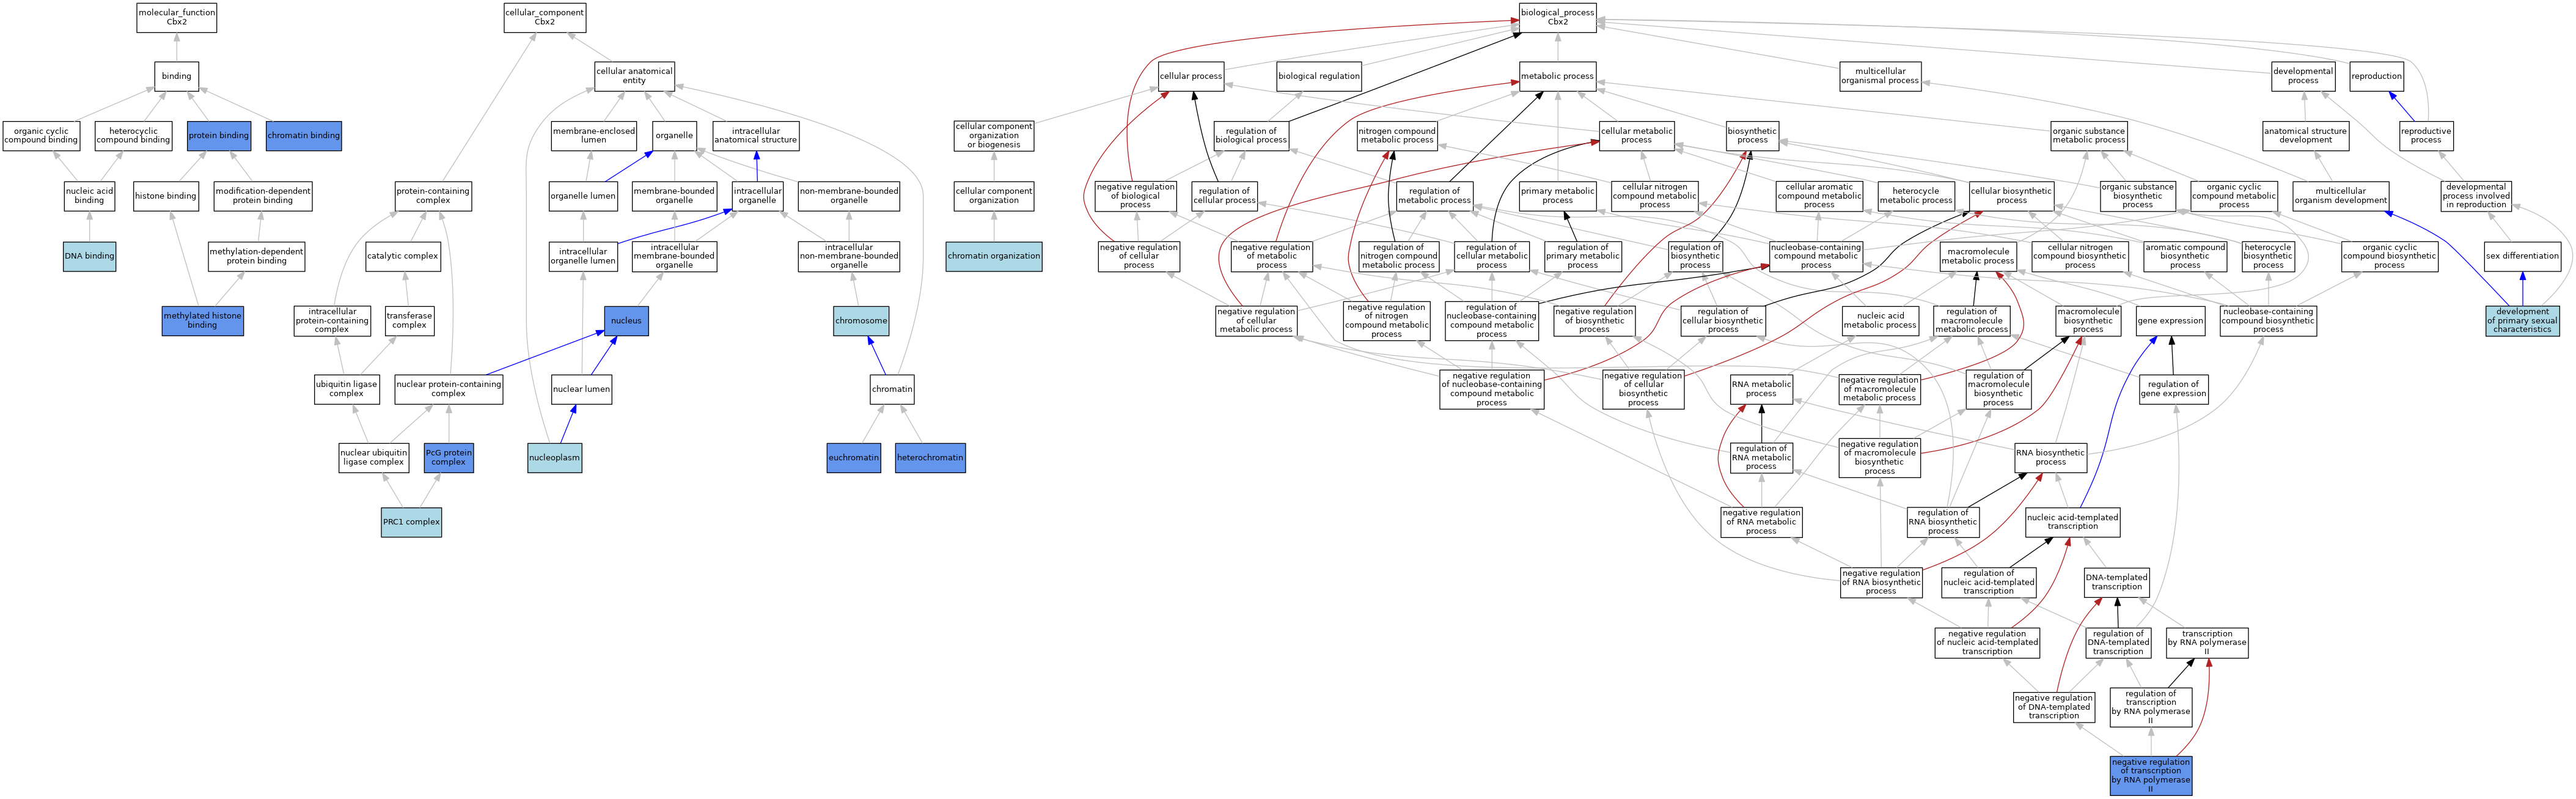Click the 'ubiquitin ligase complex' node
This screenshot has width=2576, height=799.
[346, 389]
